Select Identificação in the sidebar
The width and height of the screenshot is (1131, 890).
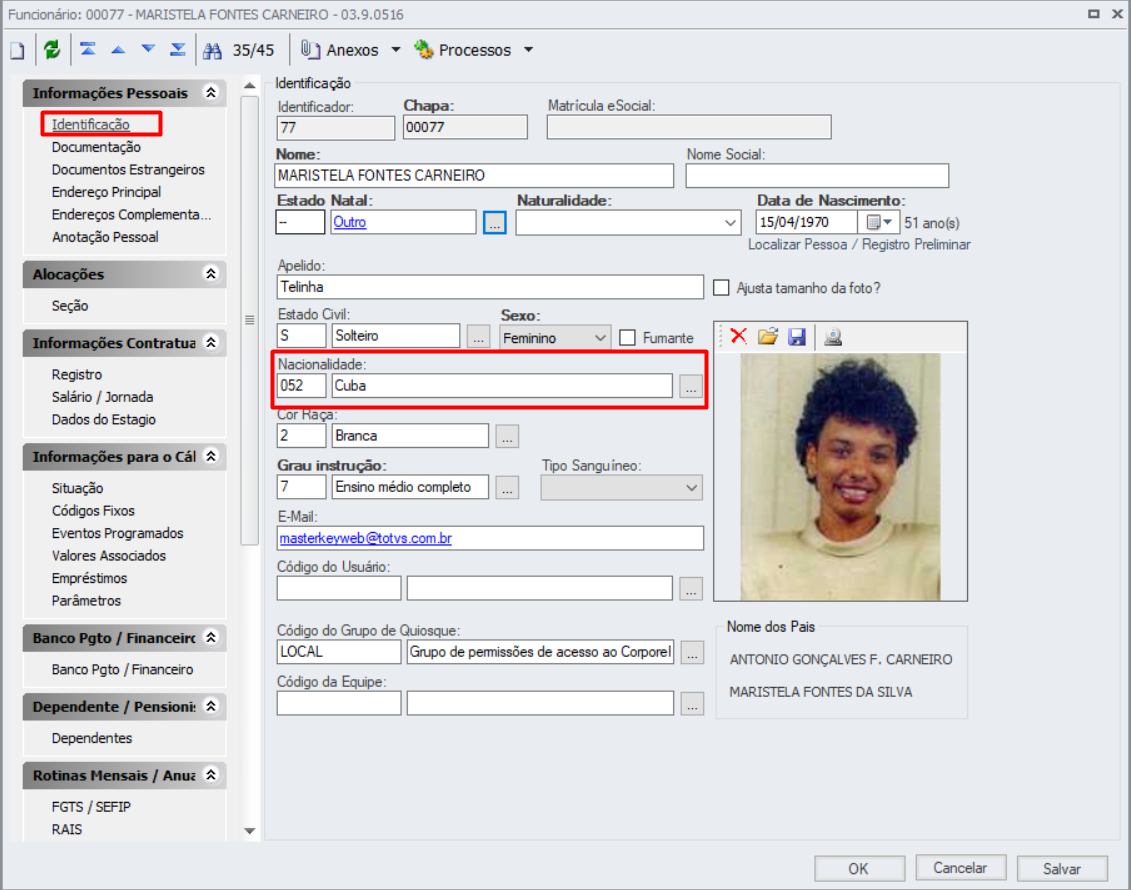(x=90, y=124)
